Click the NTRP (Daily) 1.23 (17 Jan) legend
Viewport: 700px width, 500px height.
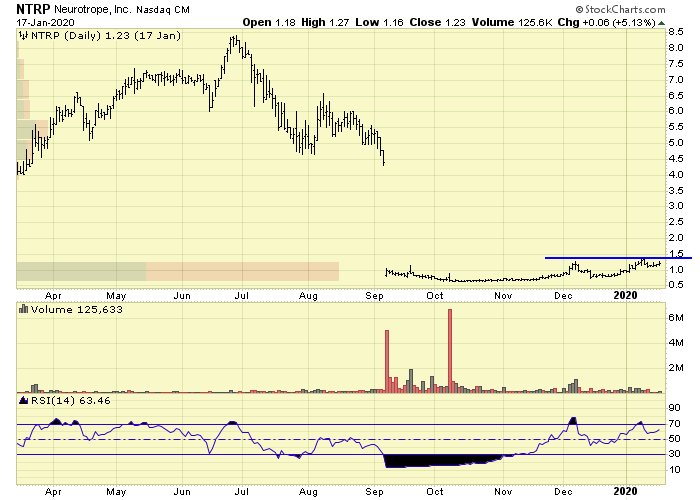pos(106,35)
